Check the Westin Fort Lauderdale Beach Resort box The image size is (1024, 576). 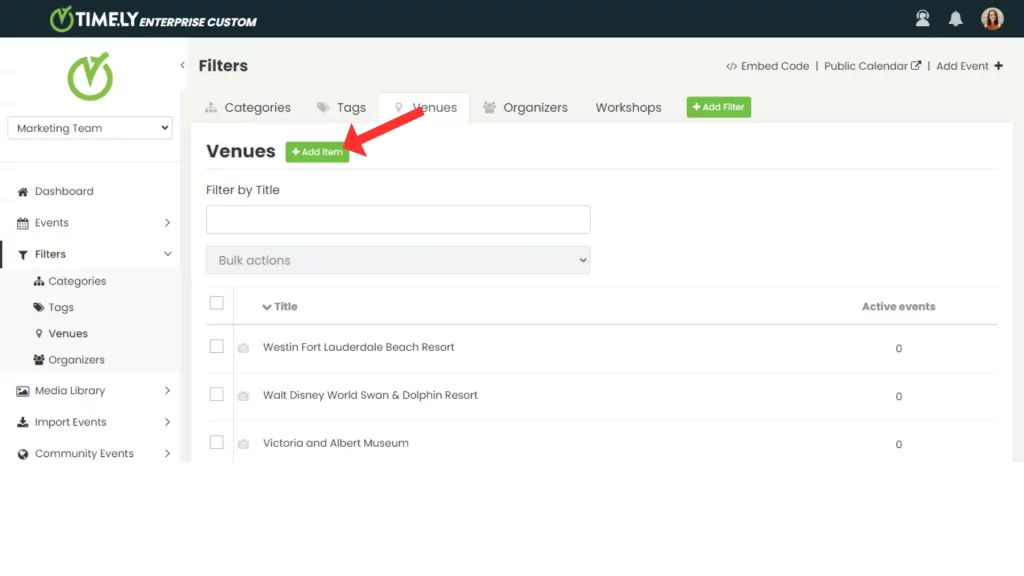(217, 346)
